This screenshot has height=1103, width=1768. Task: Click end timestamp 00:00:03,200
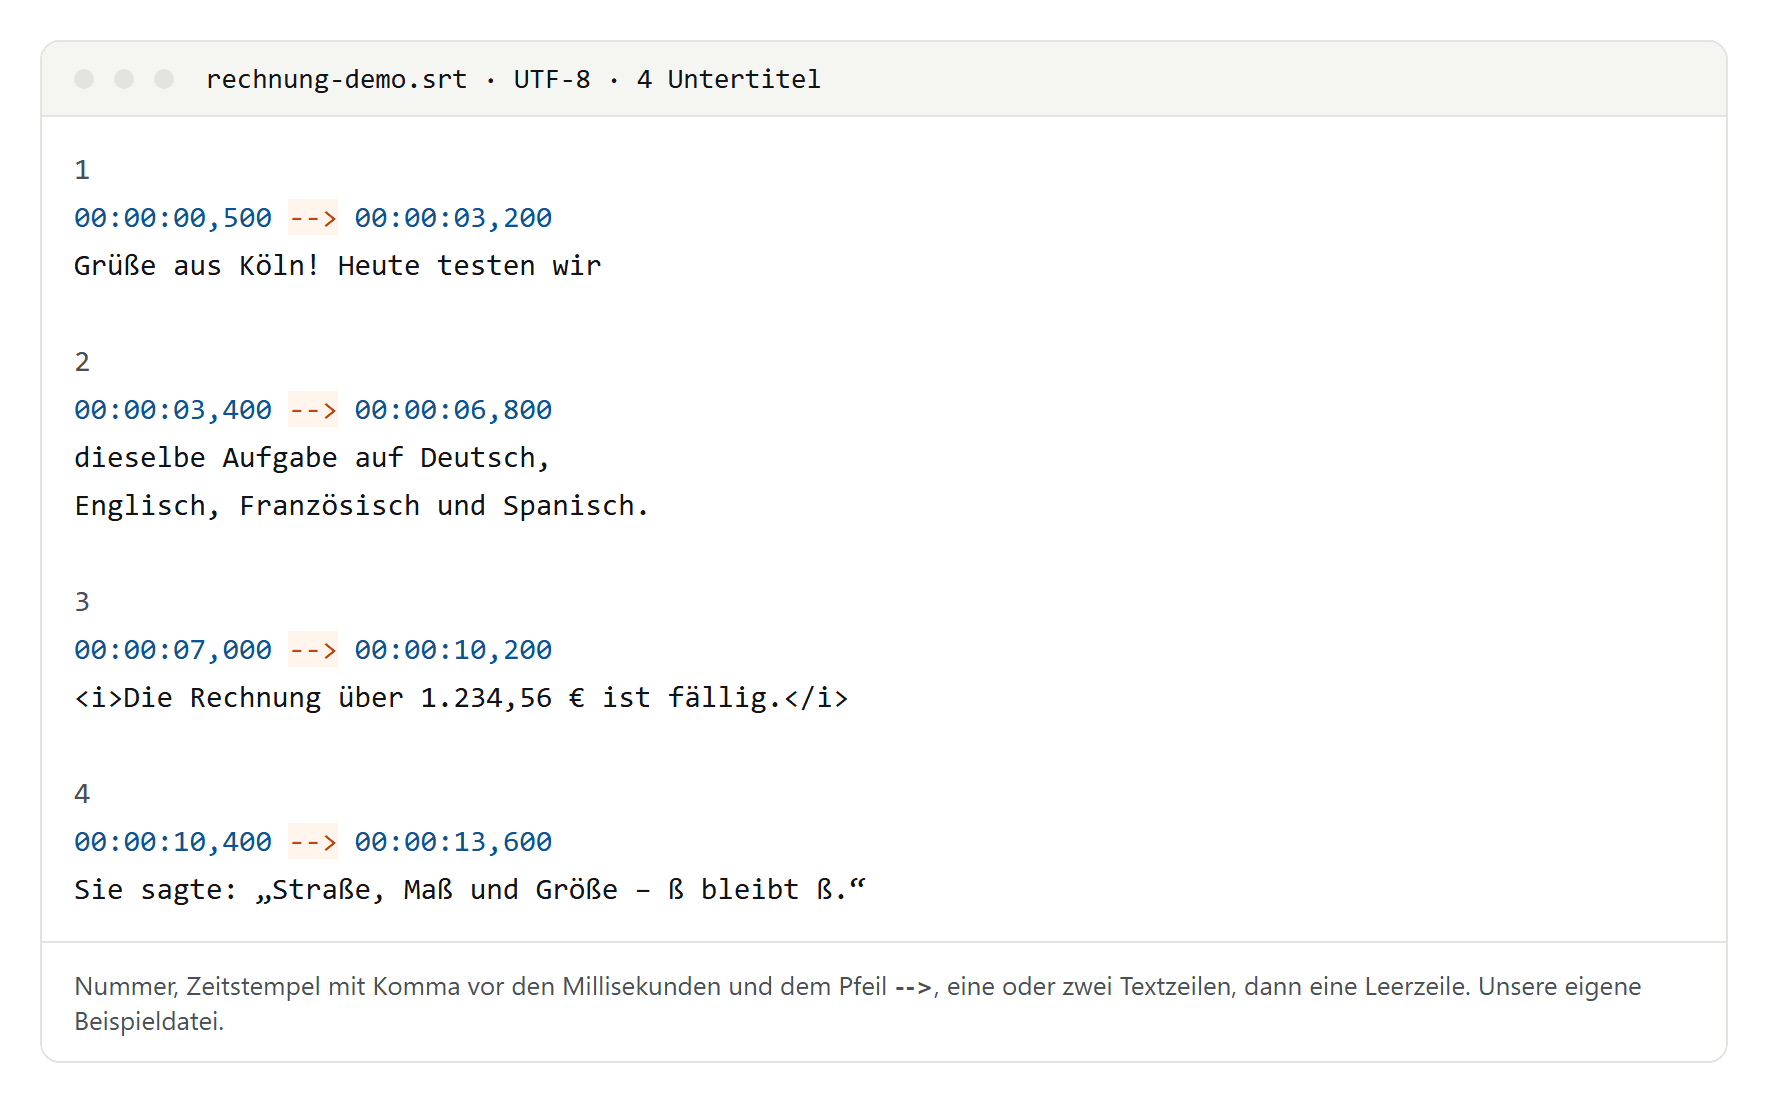453,218
